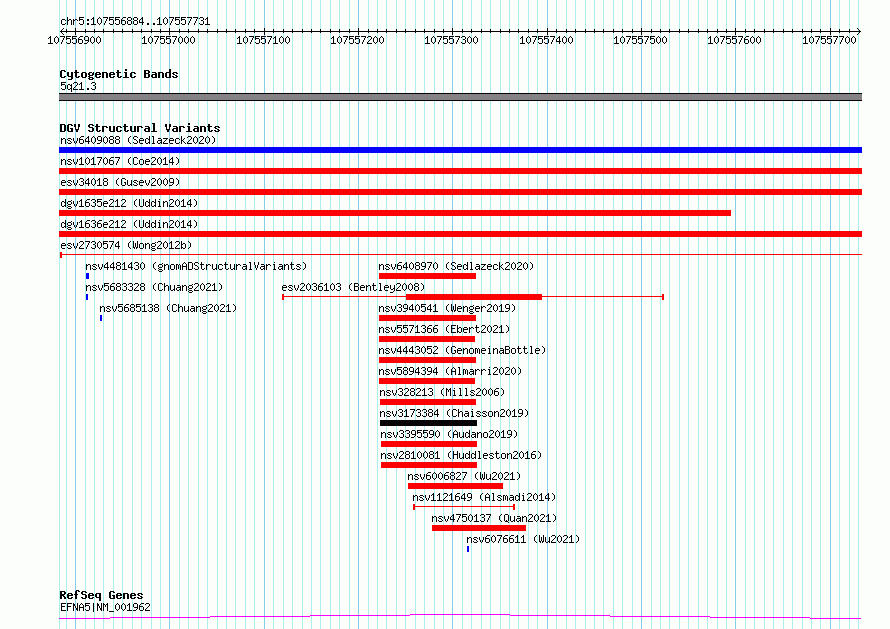Open the nsv328213 (Mills2006) label
This screenshot has width=890, height=629.
pyautogui.click(x=442, y=392)
